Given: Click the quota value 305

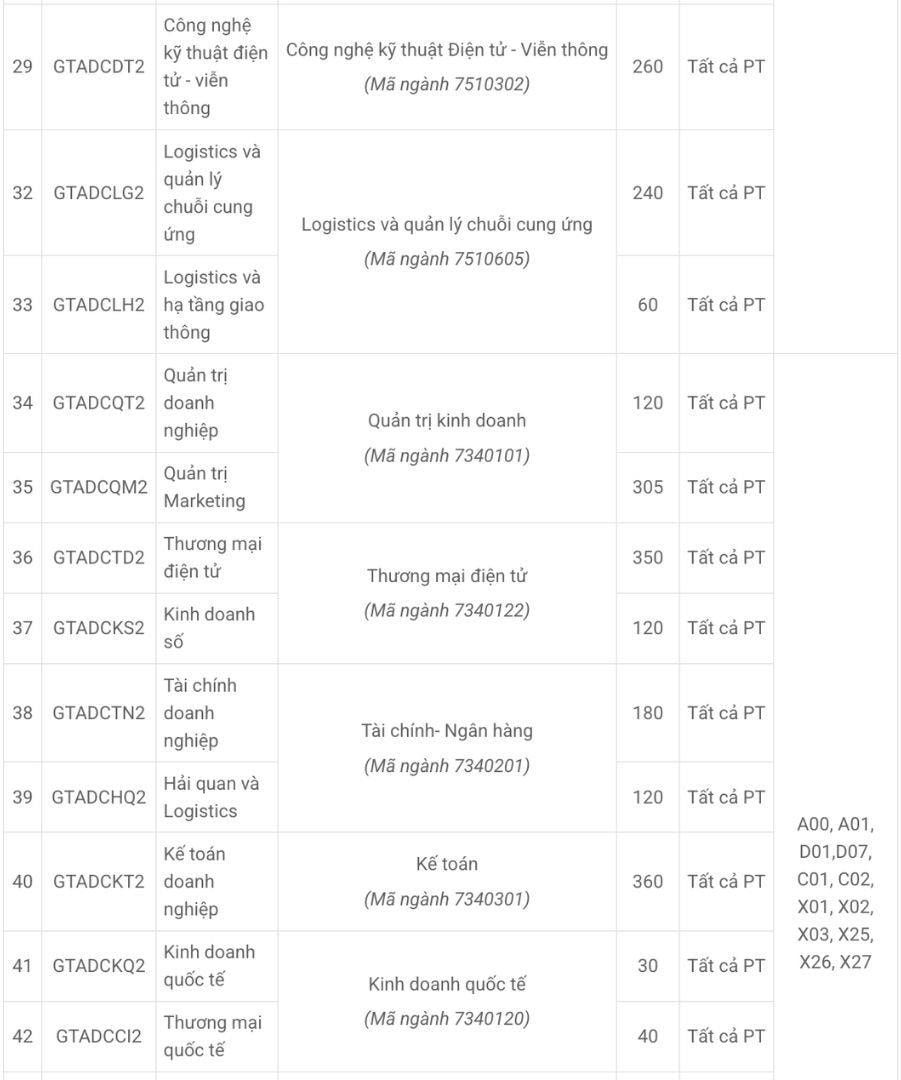Looking at the screenshot, I should [x=647, y=487].
